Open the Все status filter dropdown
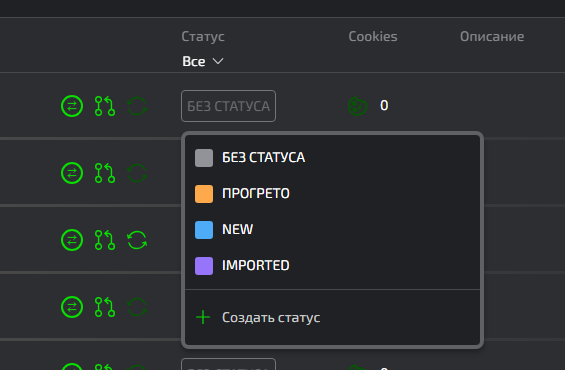The image size is (565, 370). (203, 61)
